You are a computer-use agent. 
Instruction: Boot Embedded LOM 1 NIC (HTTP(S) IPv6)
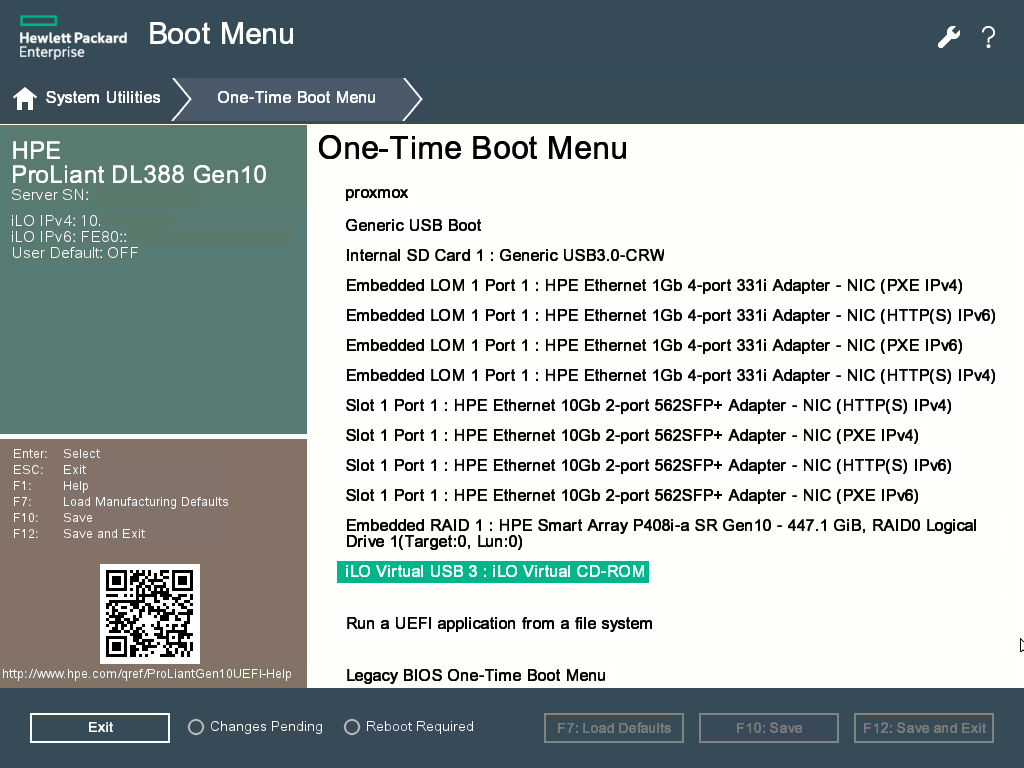click(671, 315)
